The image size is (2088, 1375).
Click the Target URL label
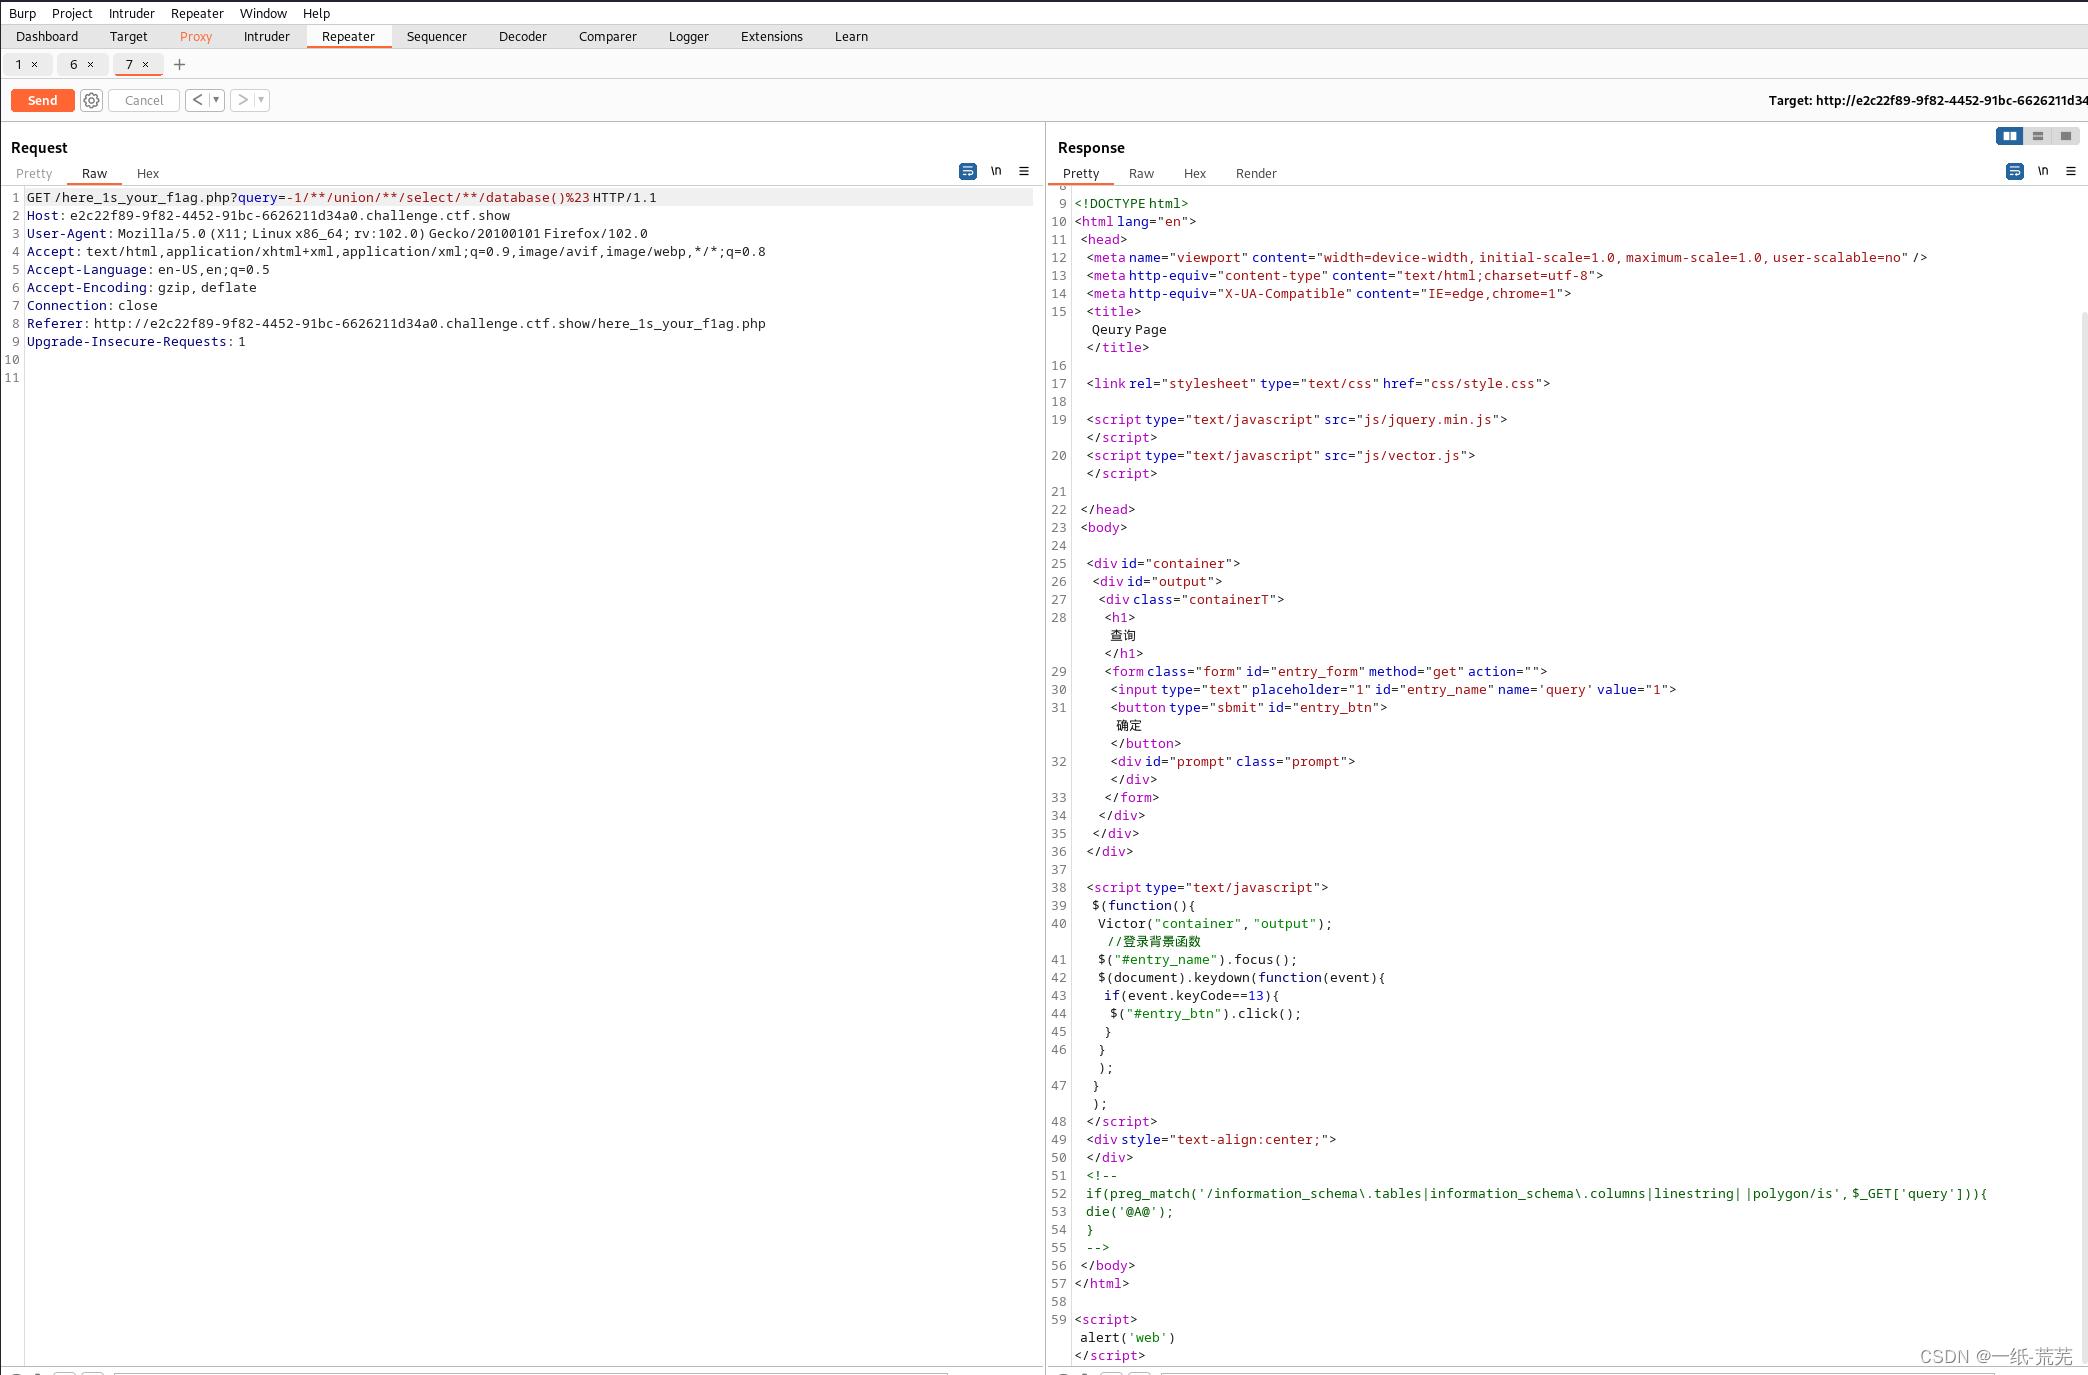click(1927, 100)
